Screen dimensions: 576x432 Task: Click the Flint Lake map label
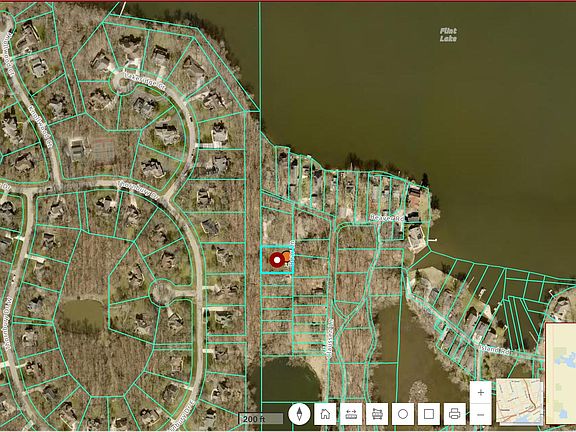pos(449,35)
